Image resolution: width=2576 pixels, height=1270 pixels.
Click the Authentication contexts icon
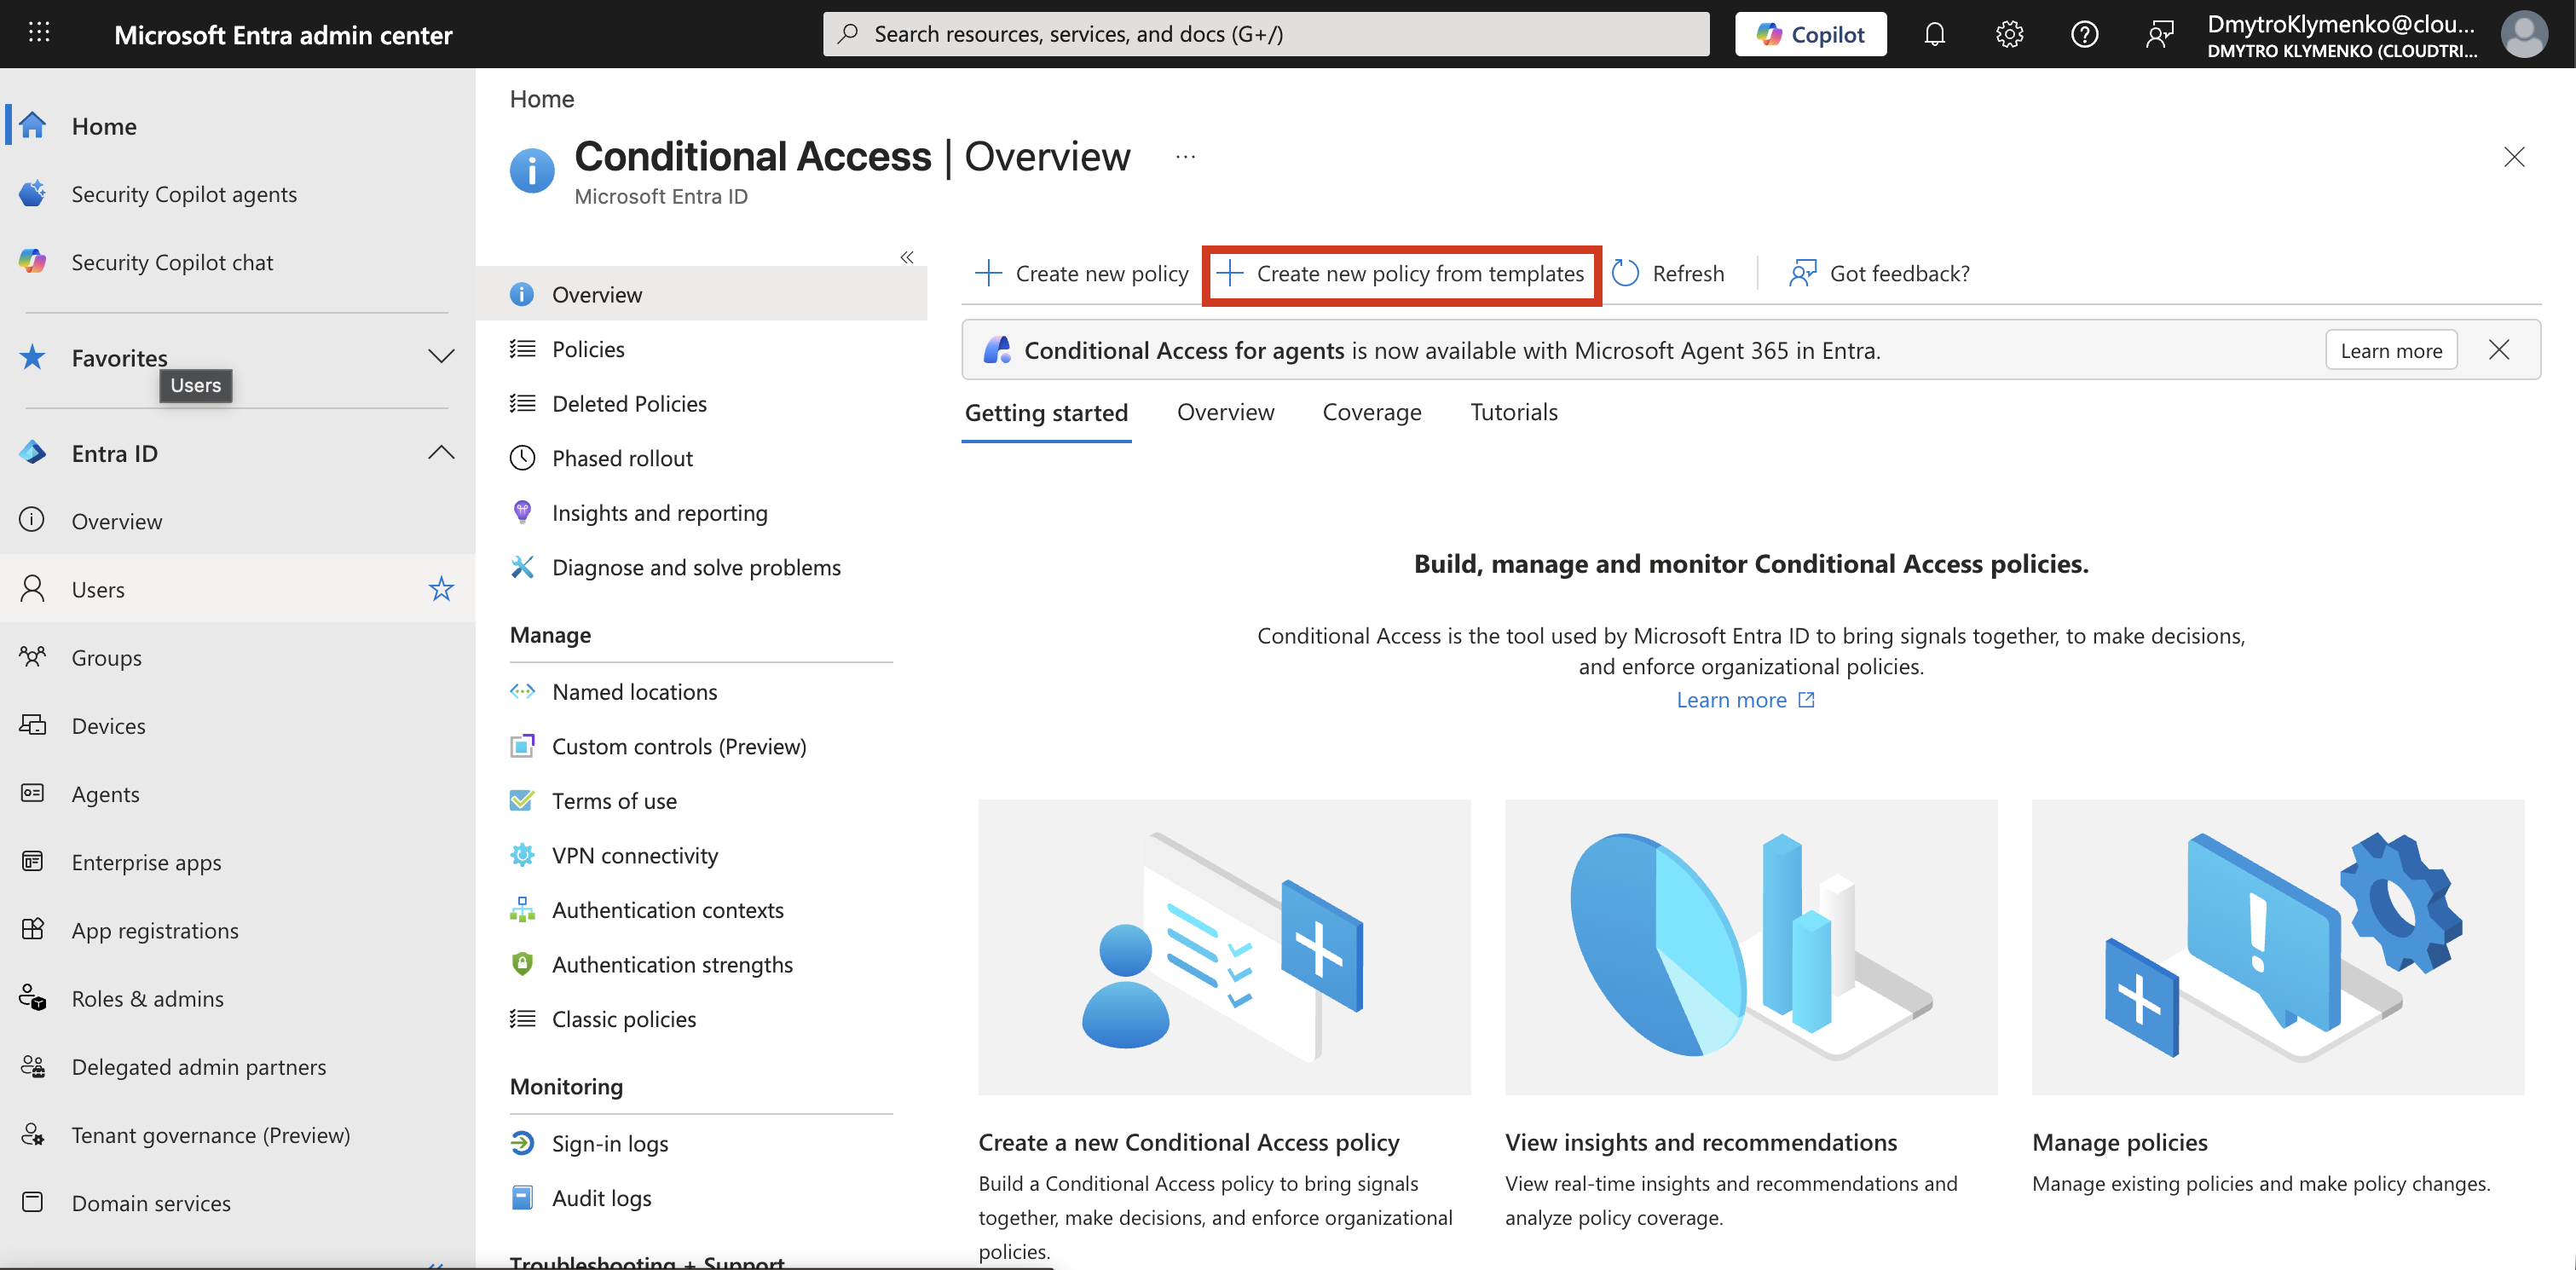[x=522, y=909]
